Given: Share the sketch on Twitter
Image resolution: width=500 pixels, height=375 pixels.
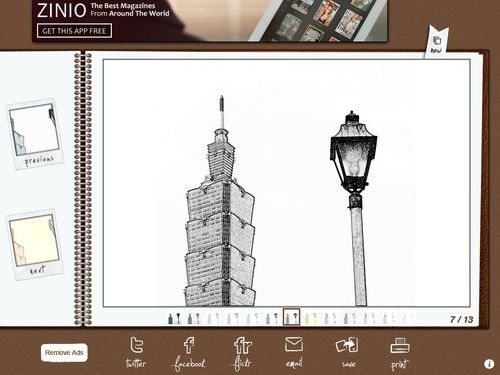Looking at the screenshot, I should 136,353.
